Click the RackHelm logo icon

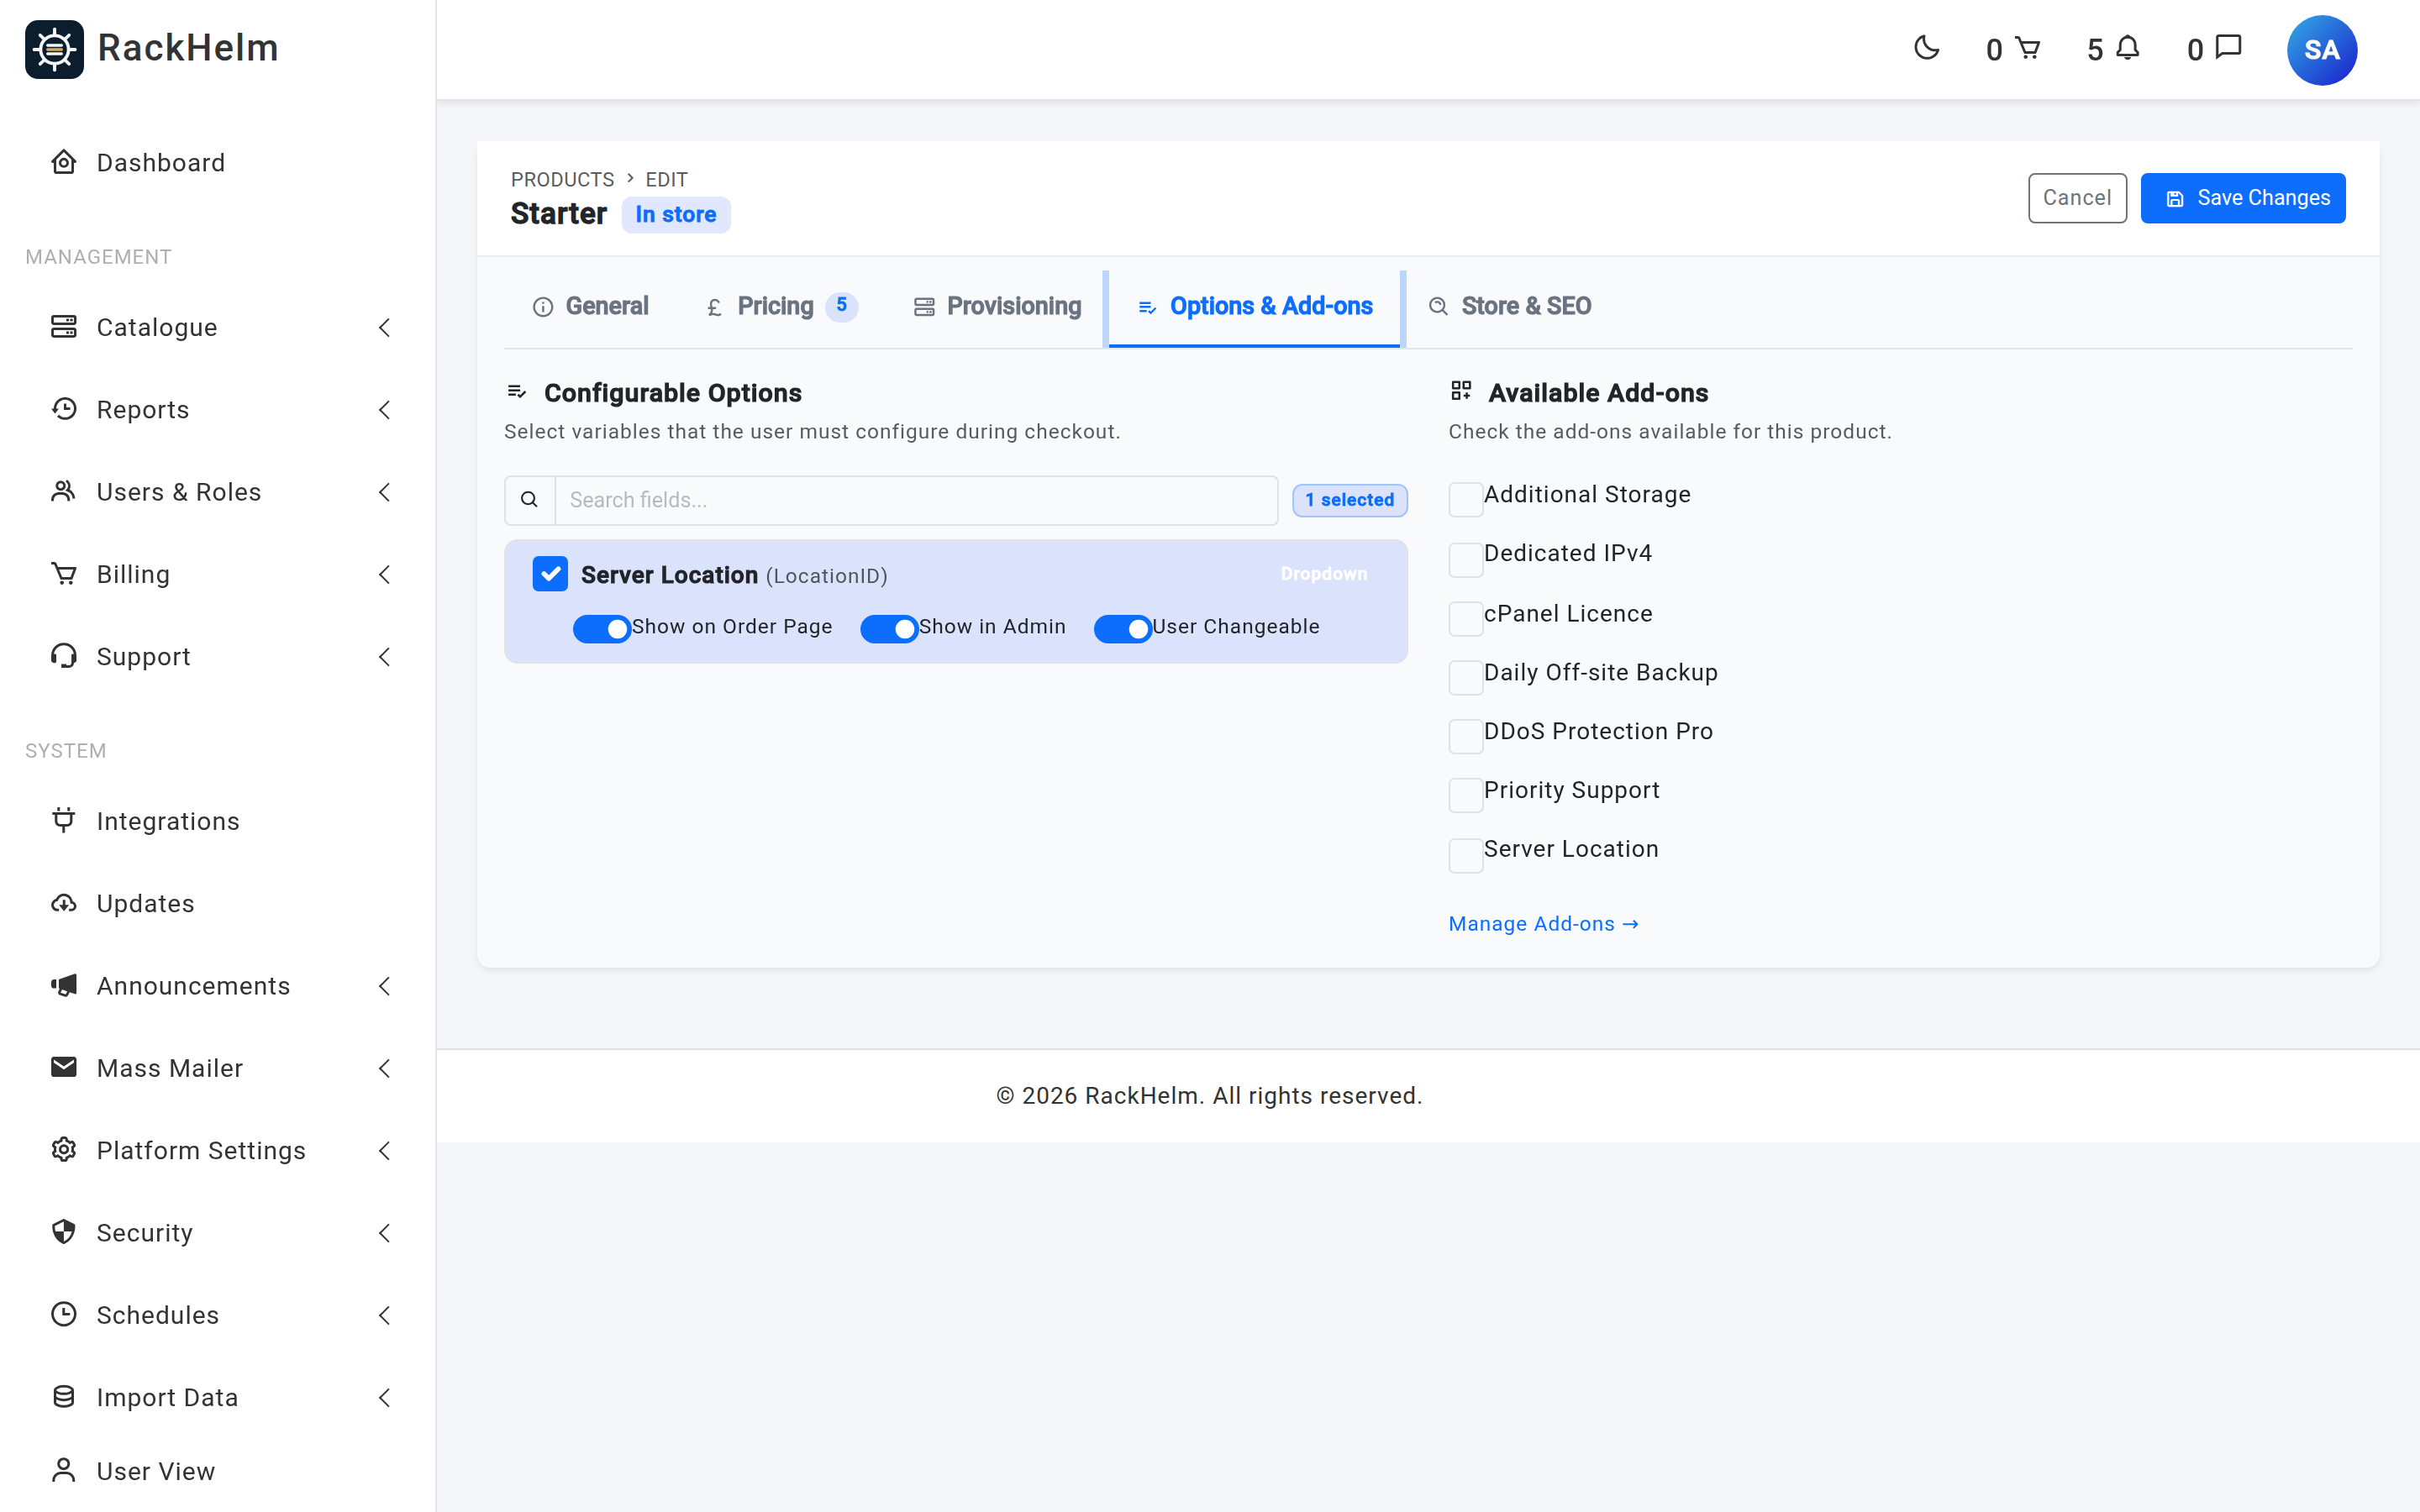coord(54,49)
